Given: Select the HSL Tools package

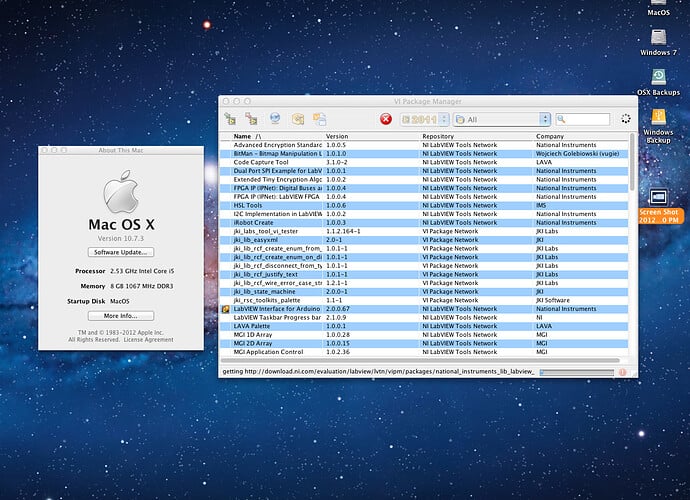Looking at the screenshot, I should [424, 205].
